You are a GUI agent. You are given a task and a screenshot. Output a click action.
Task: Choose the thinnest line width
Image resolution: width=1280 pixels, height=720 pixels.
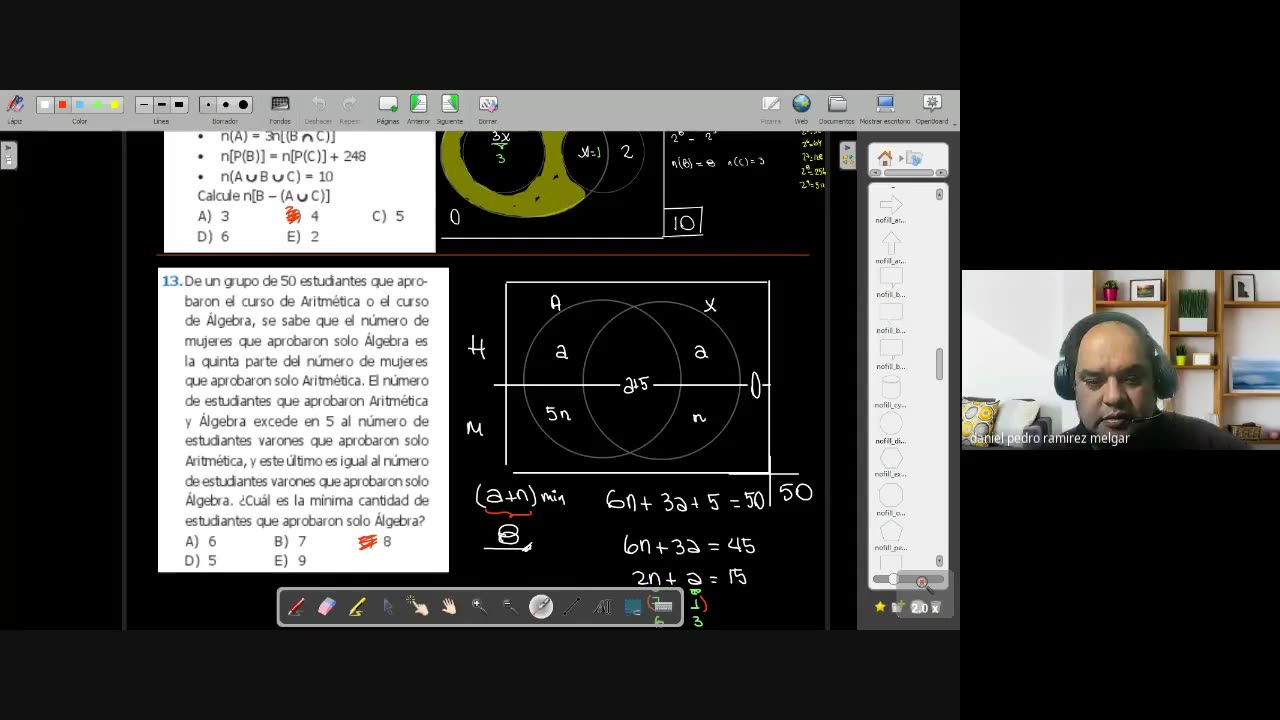pos(143,105)
